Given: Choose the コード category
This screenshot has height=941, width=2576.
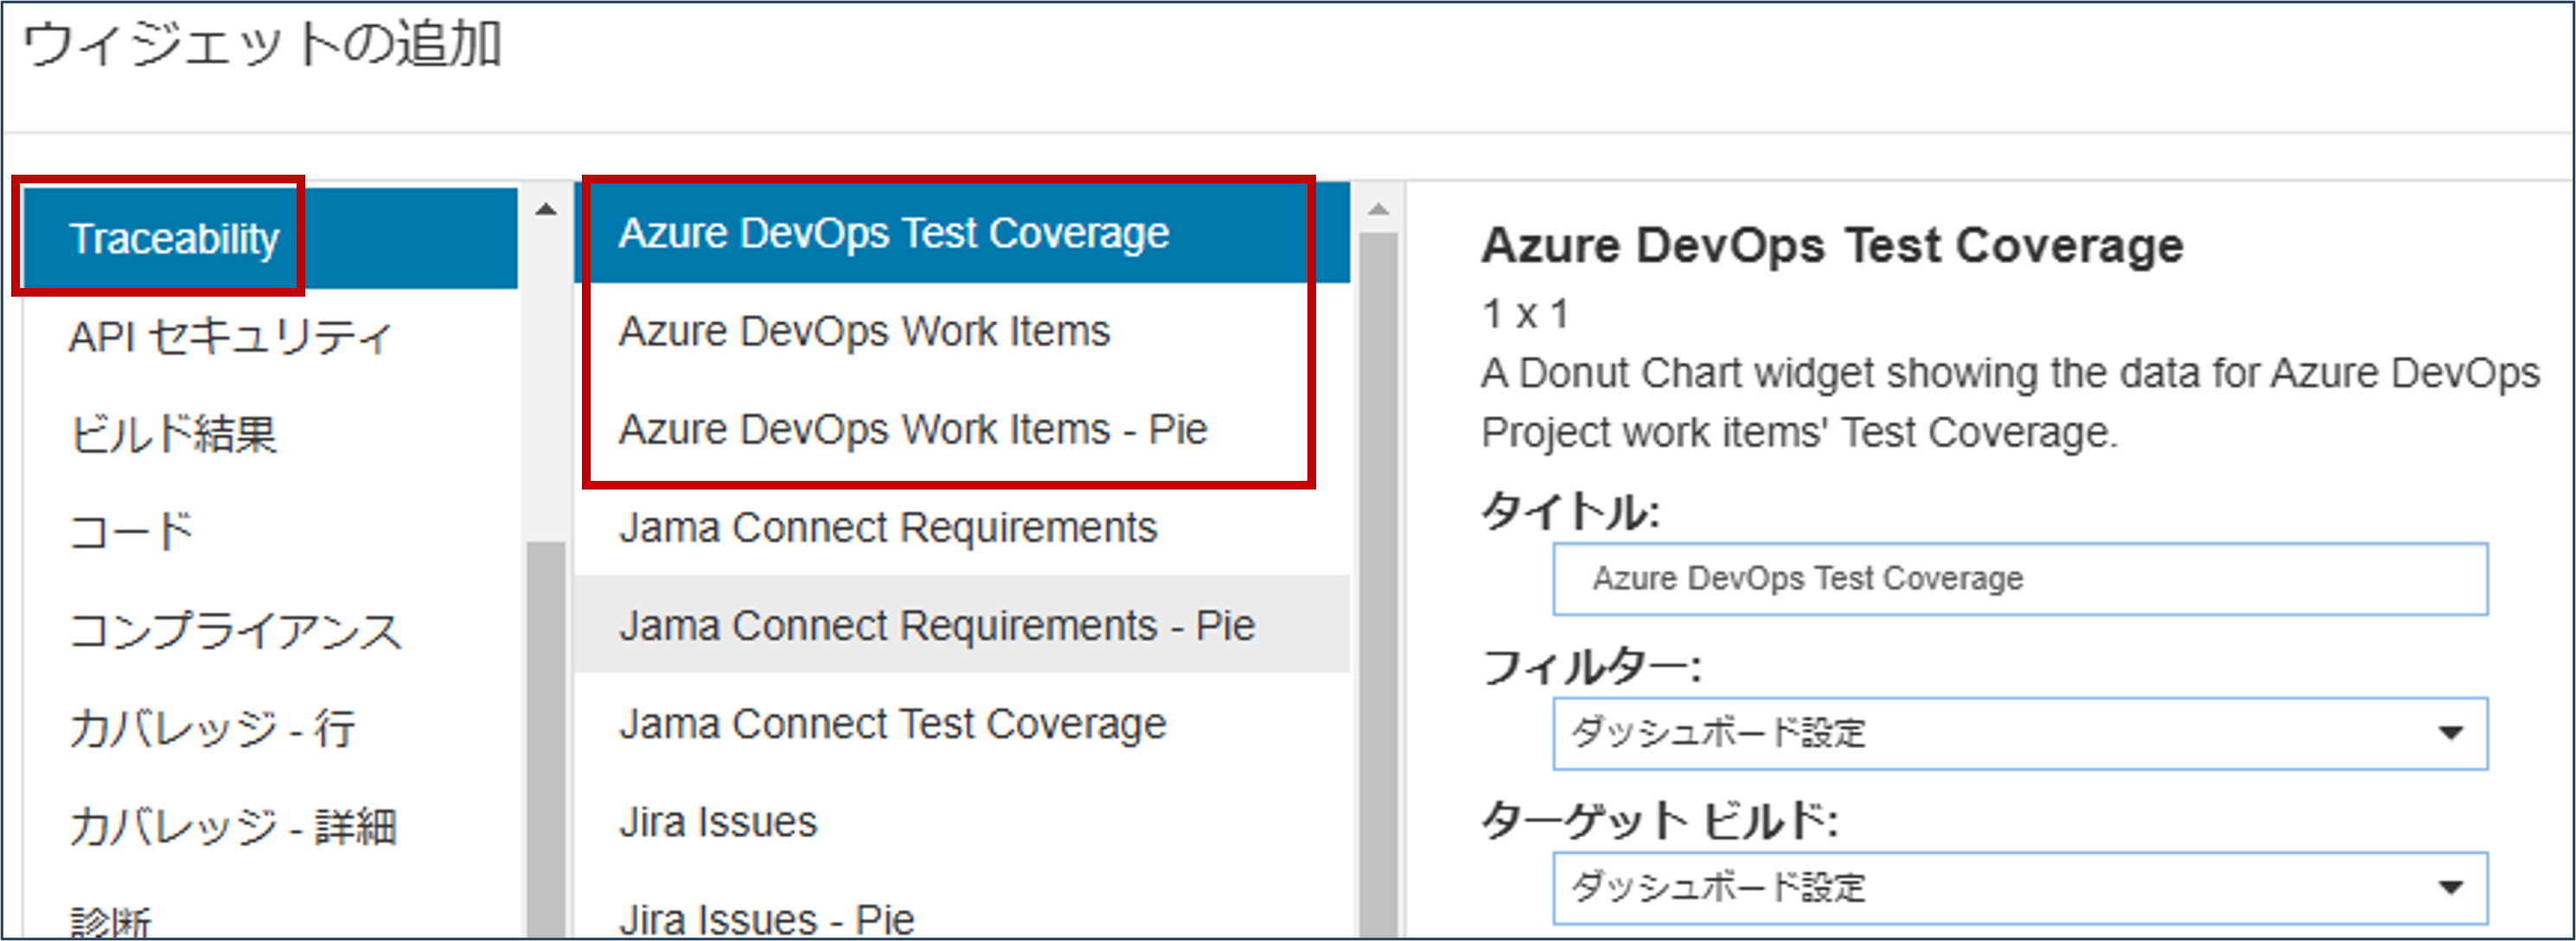Looking at the screenshot, I should (131, 532).
